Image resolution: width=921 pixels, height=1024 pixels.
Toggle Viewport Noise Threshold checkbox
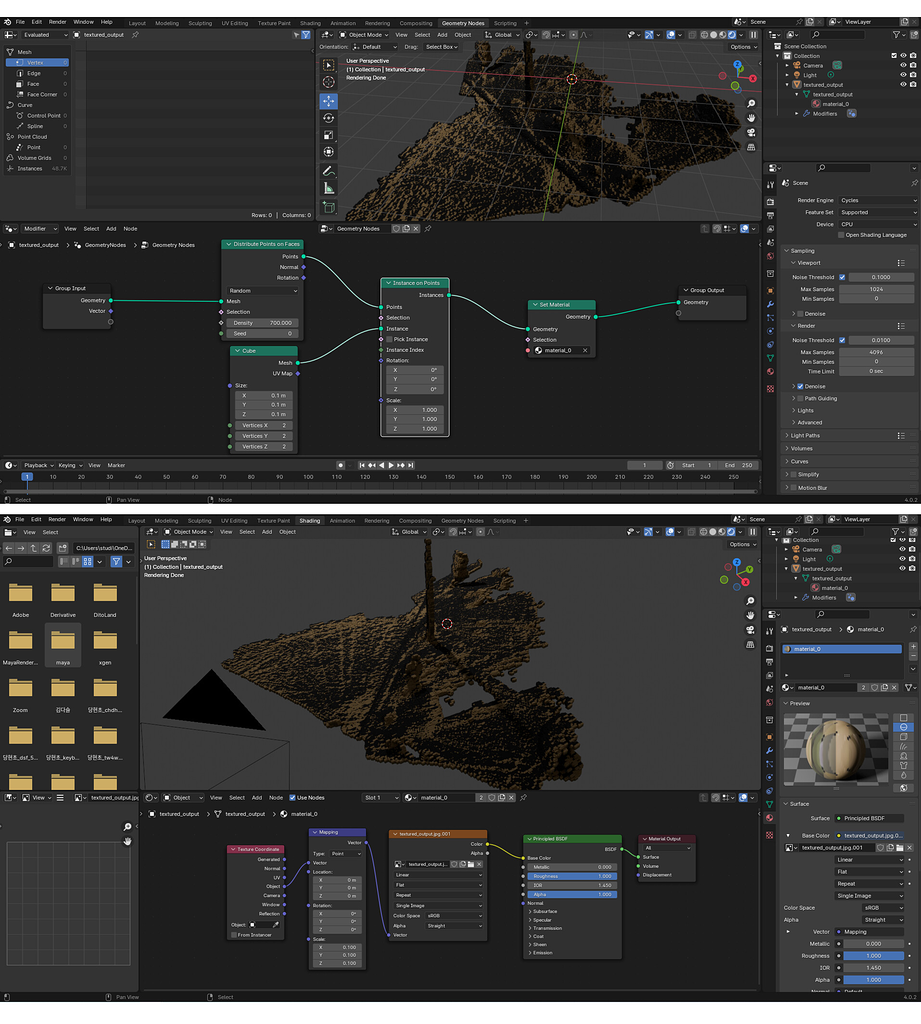(x=842, y=277)
